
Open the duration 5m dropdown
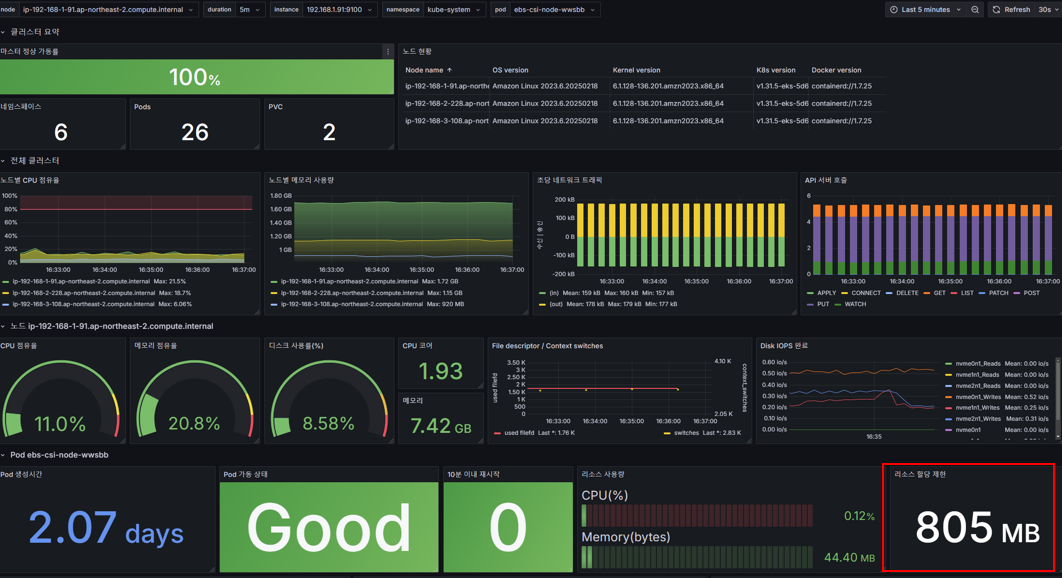pos(249,9)
